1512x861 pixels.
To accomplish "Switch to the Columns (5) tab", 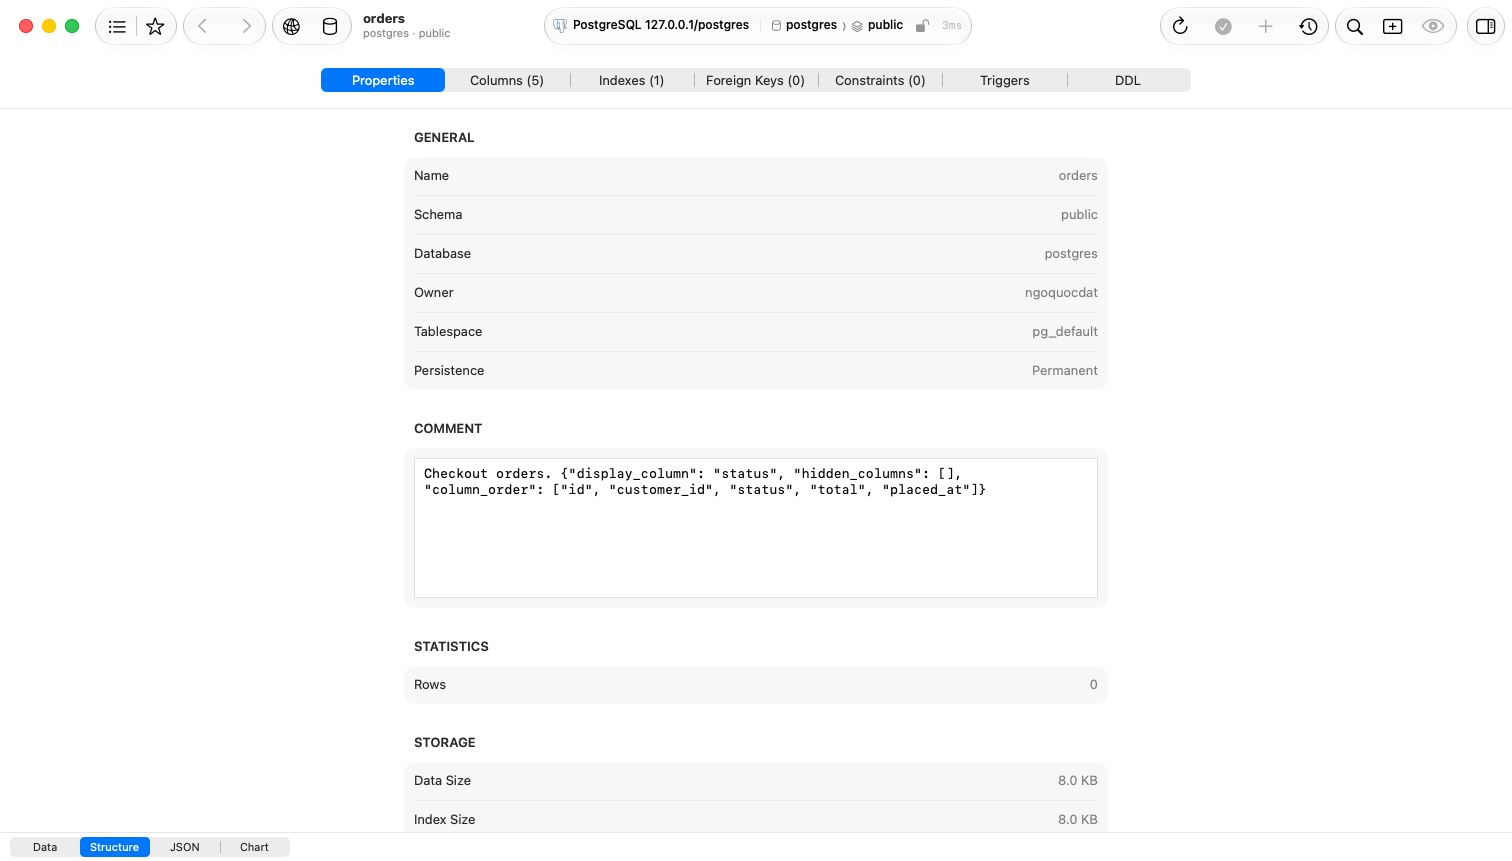I will [507, 80].
